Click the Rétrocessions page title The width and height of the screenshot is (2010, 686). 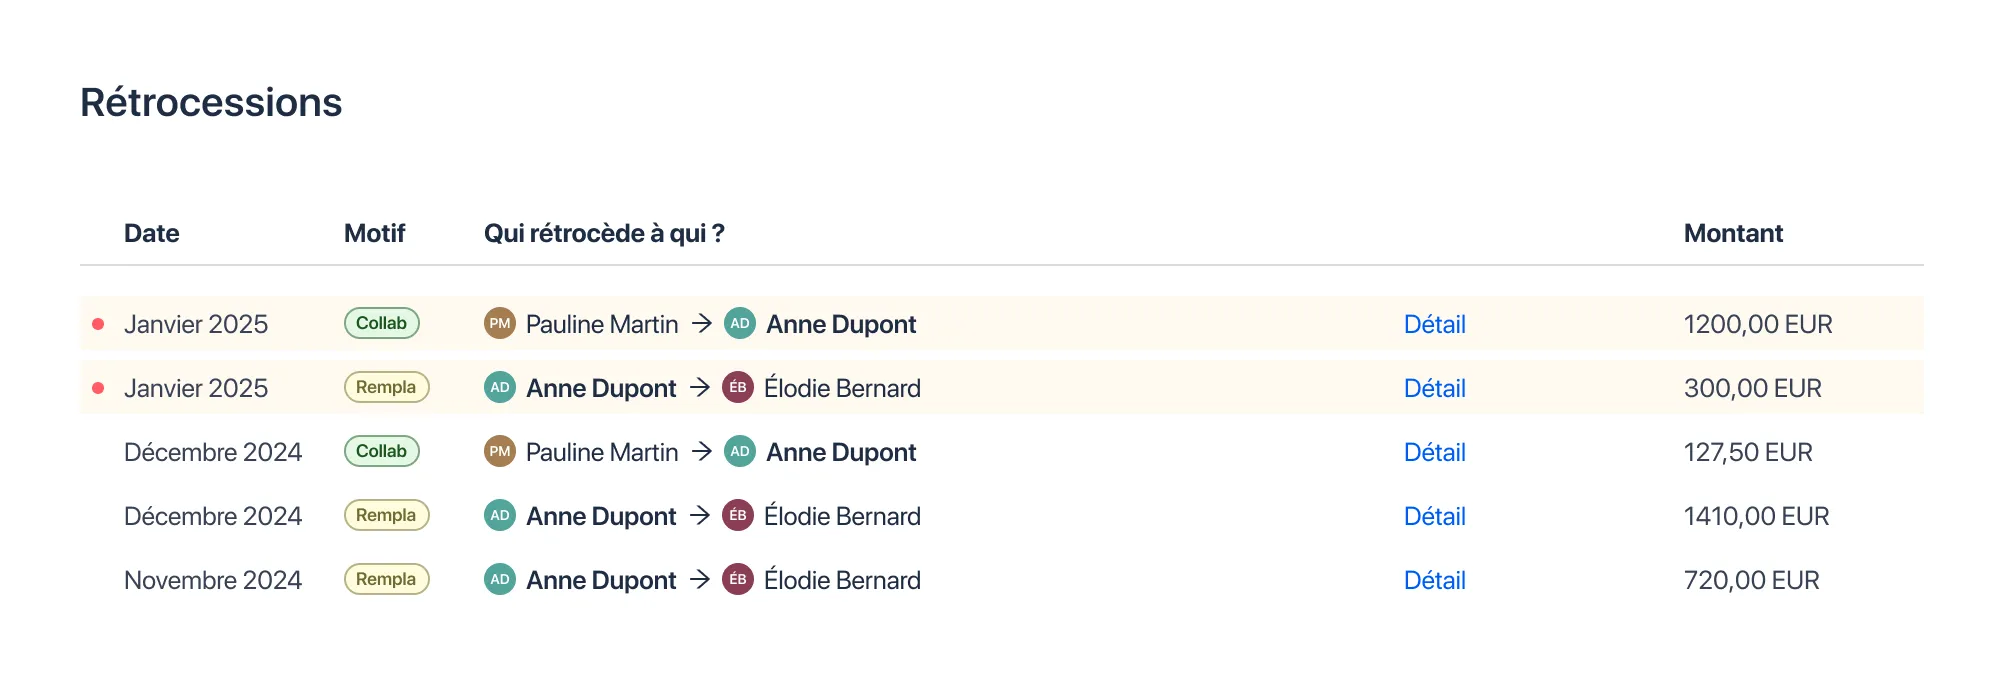click(210, 101)
